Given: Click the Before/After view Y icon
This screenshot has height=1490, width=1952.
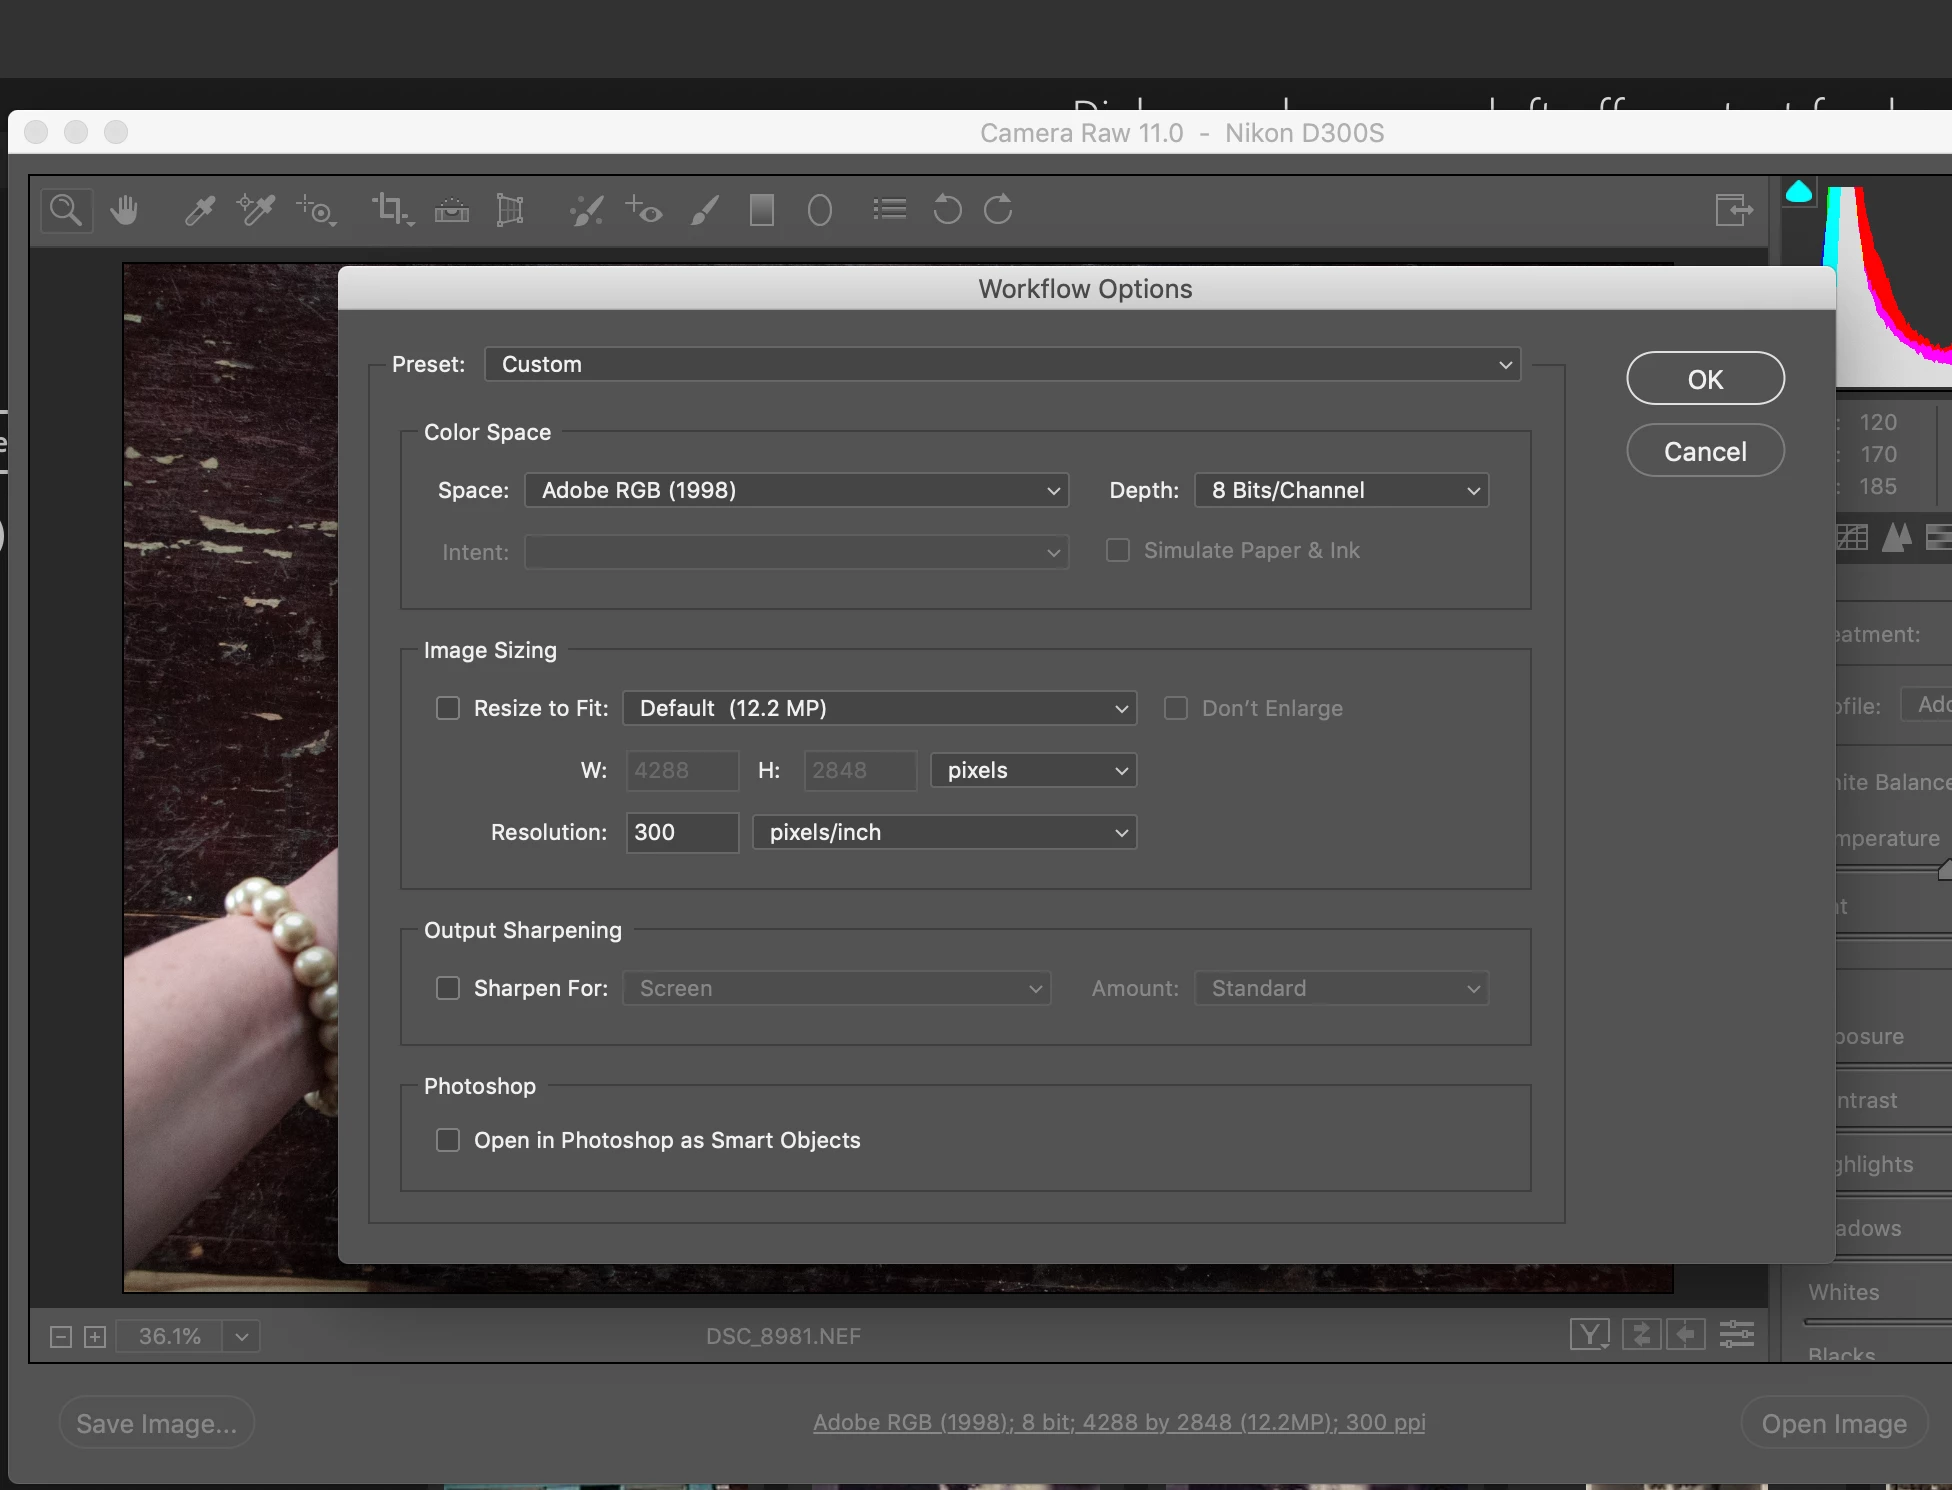Looking at the screenshot, I should pyautogui.click(x=1589, y=1334).
